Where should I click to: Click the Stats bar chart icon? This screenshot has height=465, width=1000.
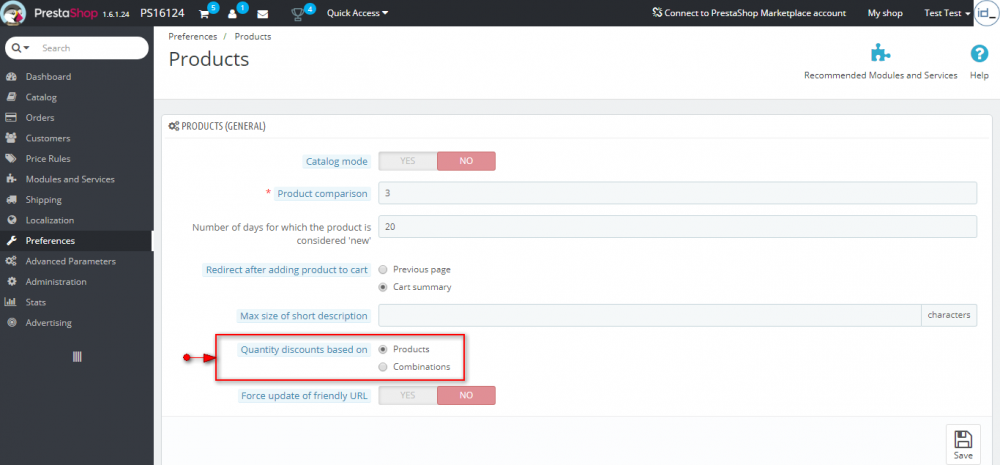pyautogui.click(x=11, y=302)
